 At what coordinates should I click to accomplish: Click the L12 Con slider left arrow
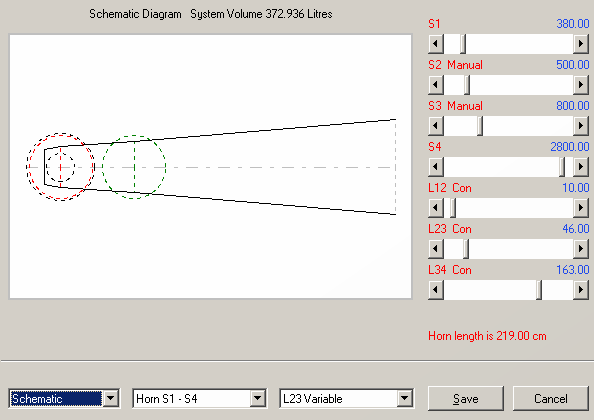coord(436,208)
